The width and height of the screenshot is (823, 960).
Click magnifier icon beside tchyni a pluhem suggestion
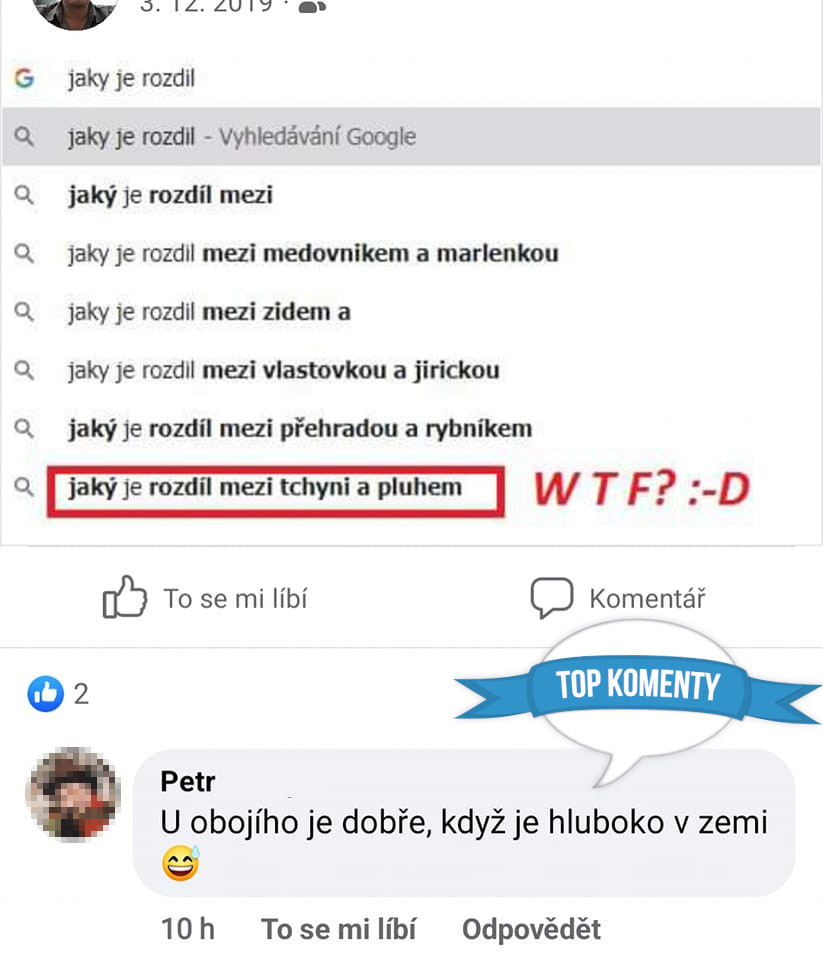[x=24, y=487]
